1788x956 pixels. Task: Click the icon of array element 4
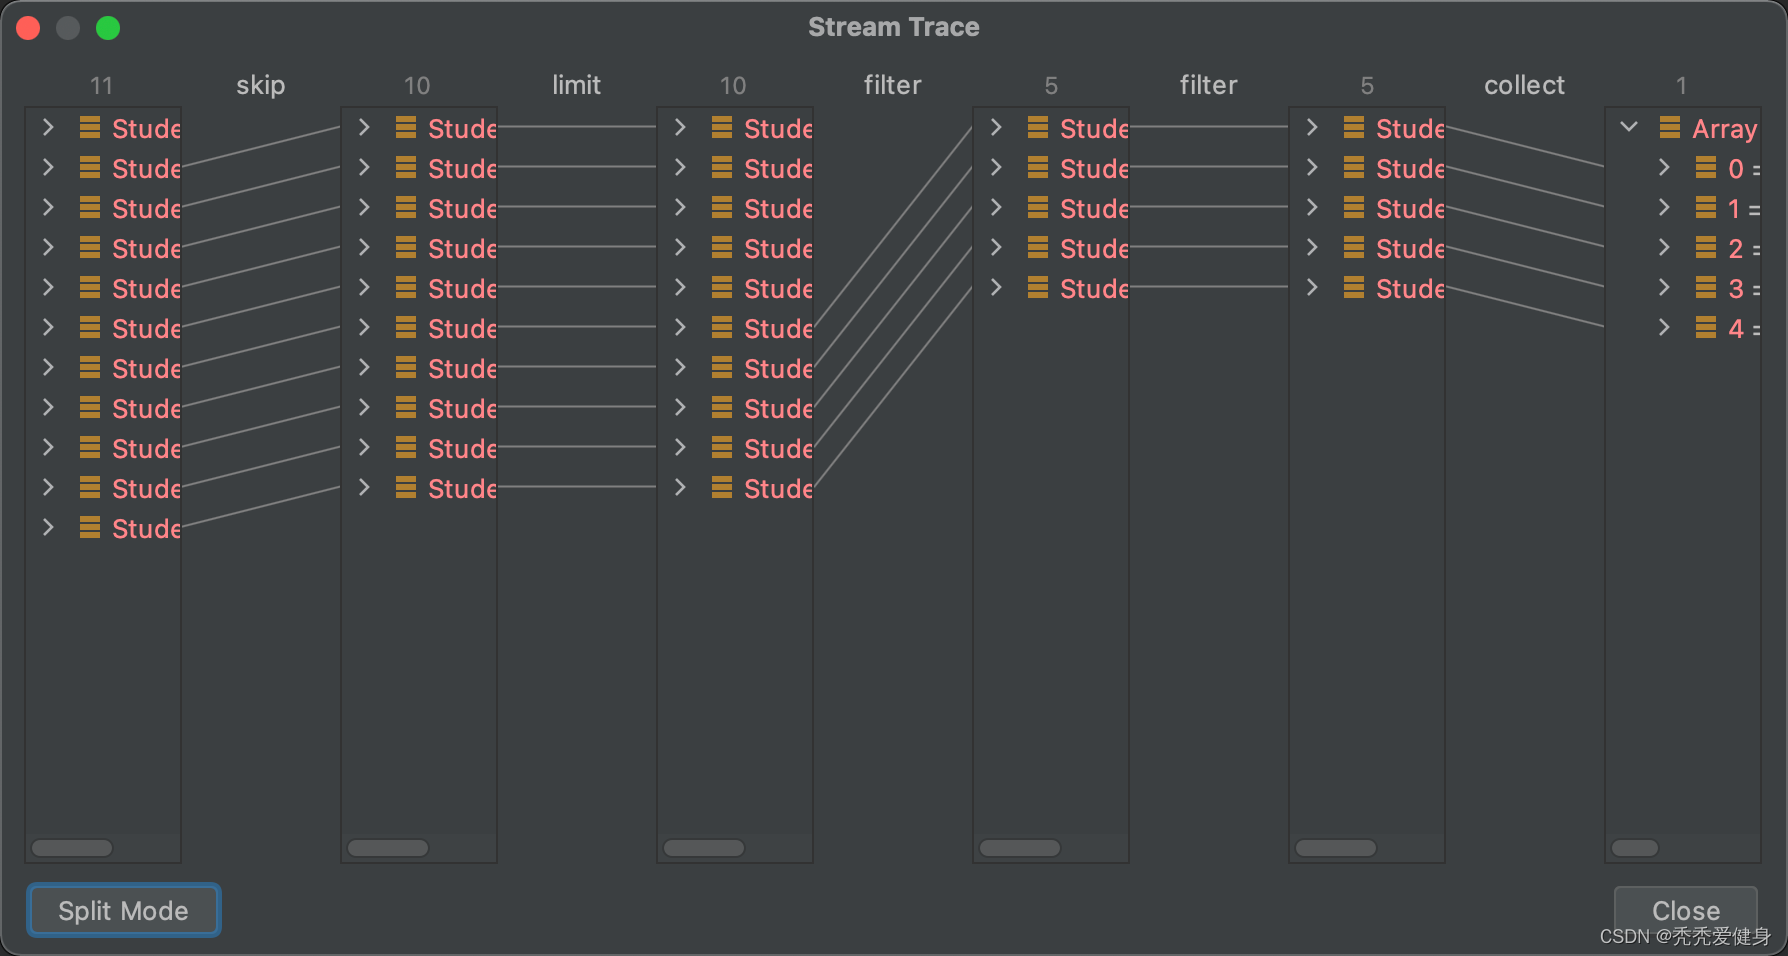(1706, 328)
